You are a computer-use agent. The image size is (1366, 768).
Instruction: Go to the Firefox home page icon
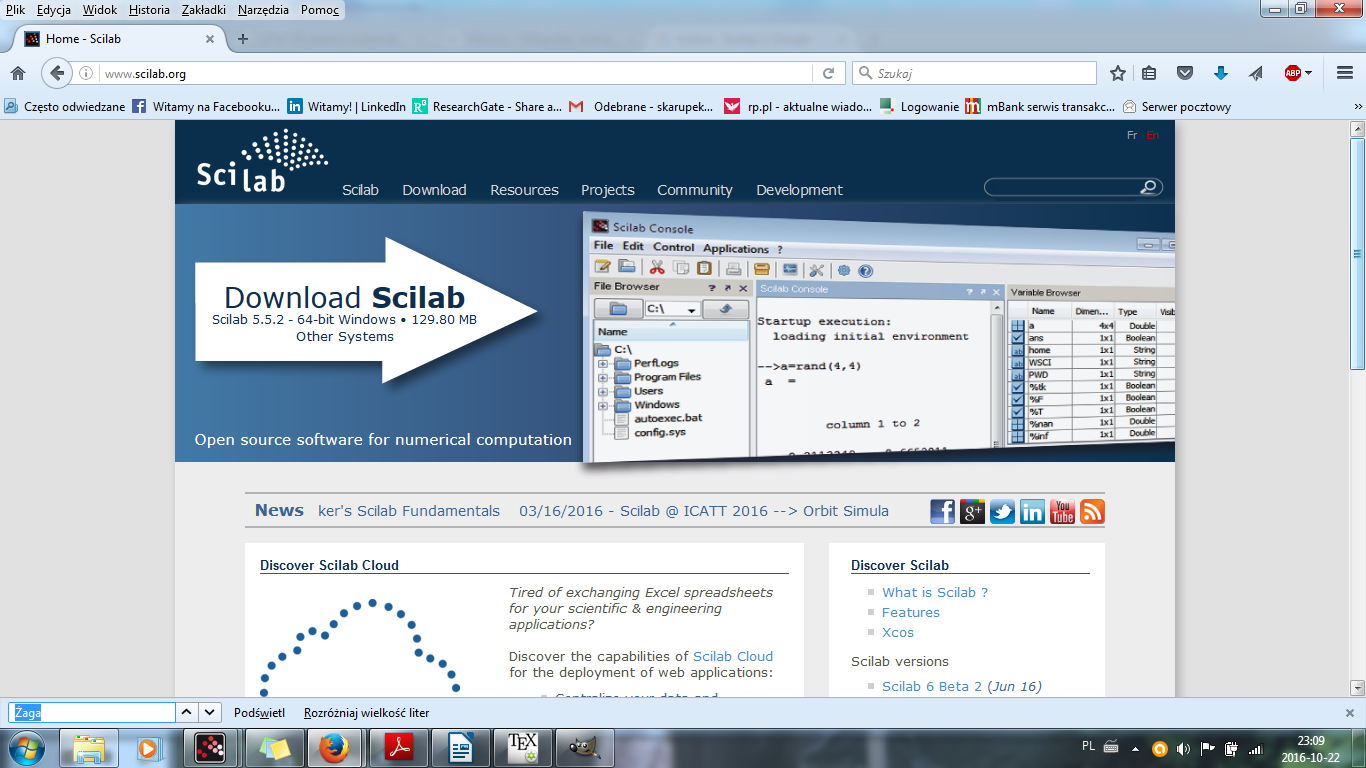tap(17, 73)
